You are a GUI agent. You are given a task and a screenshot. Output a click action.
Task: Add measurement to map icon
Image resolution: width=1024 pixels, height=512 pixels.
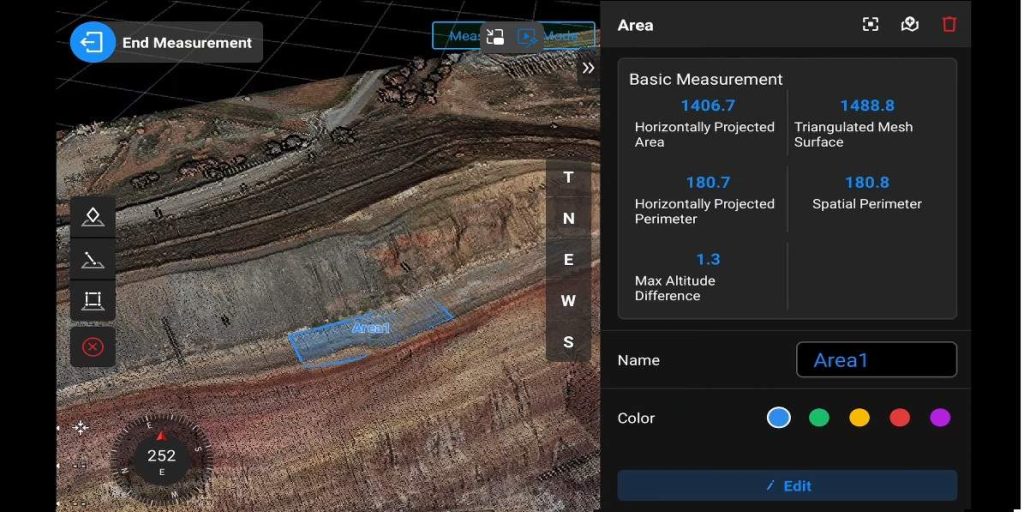pos(909,25)
